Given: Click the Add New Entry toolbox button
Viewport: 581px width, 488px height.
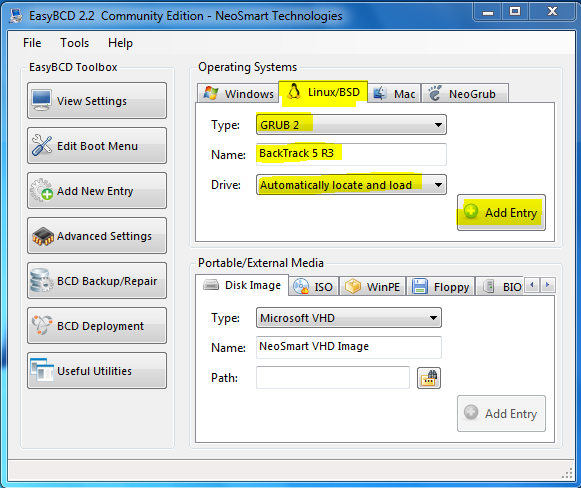Looking at the screenshot, I should pyautogui.click(x=97, y=190).
